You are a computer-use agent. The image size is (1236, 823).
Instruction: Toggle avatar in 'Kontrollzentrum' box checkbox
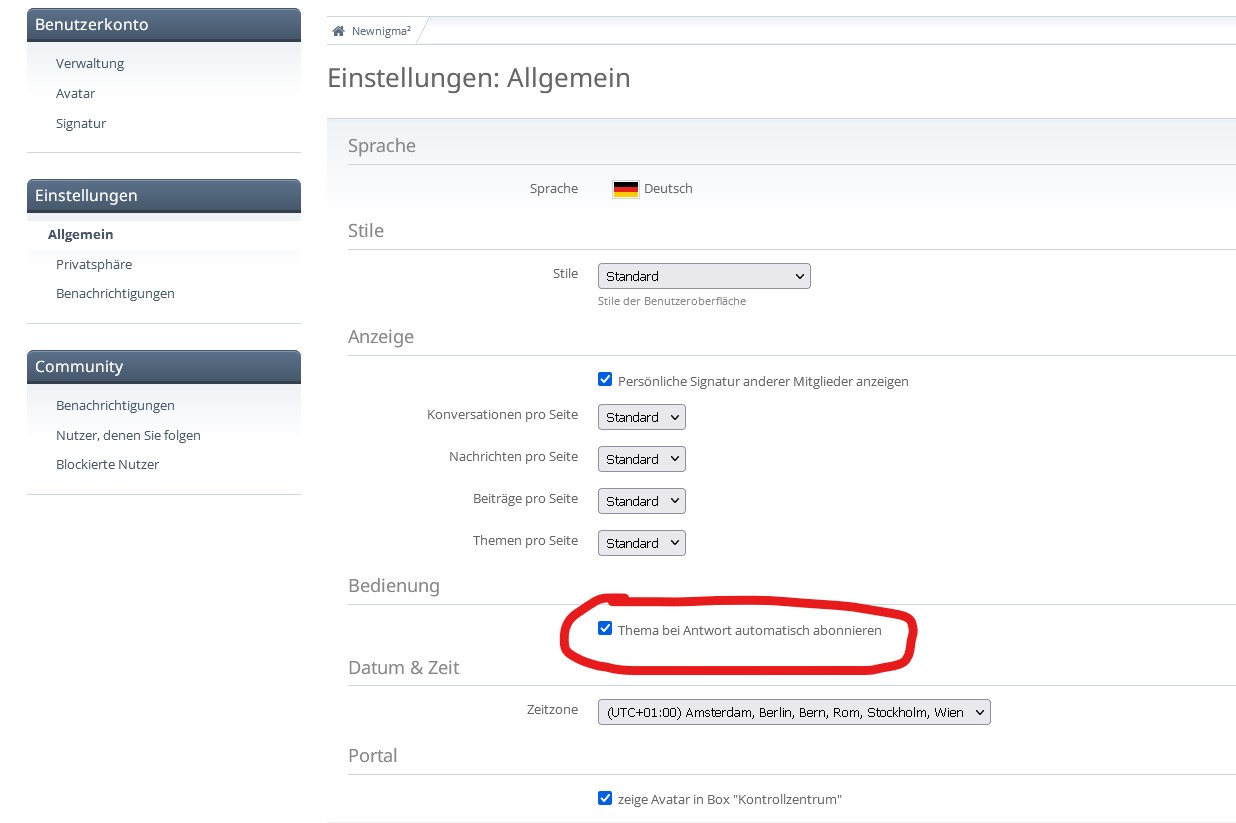[x=605, y=798]
